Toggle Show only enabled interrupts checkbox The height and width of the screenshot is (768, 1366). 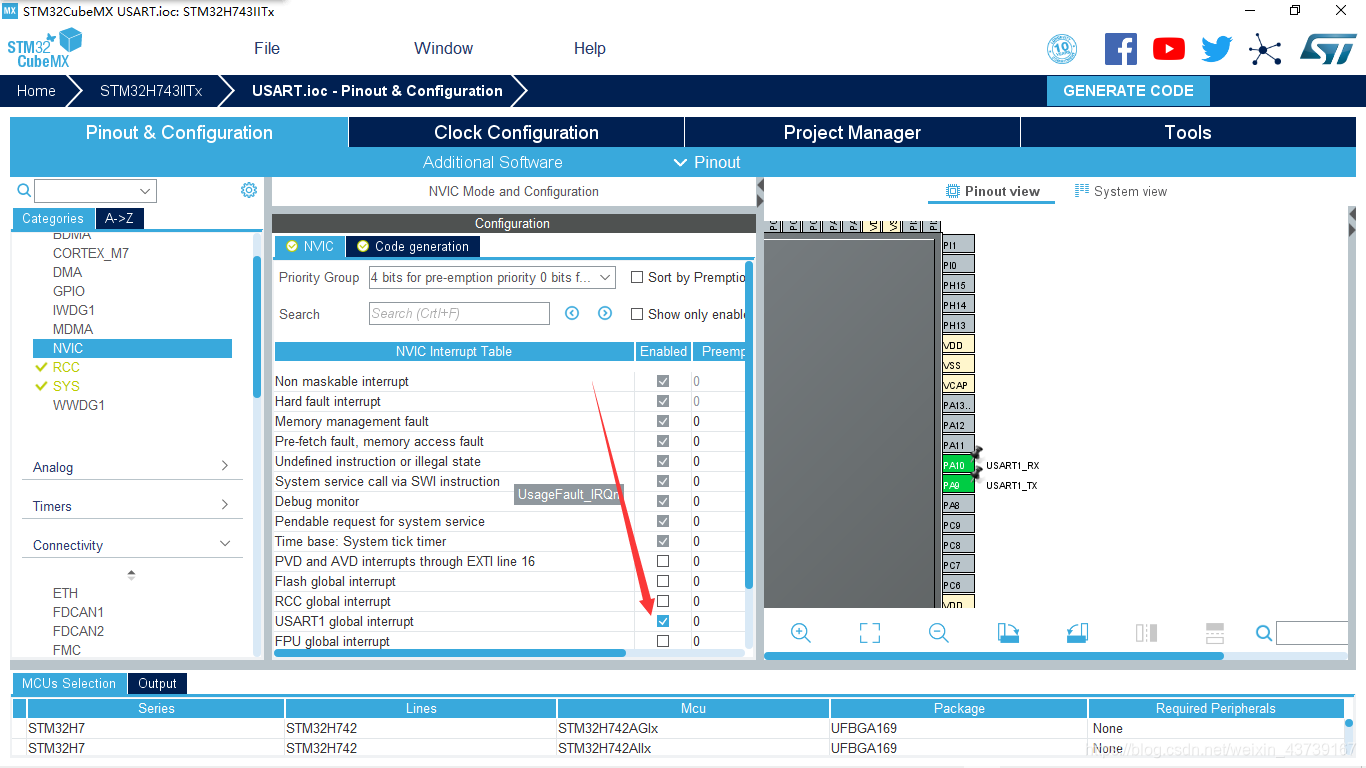coord(637,314)
